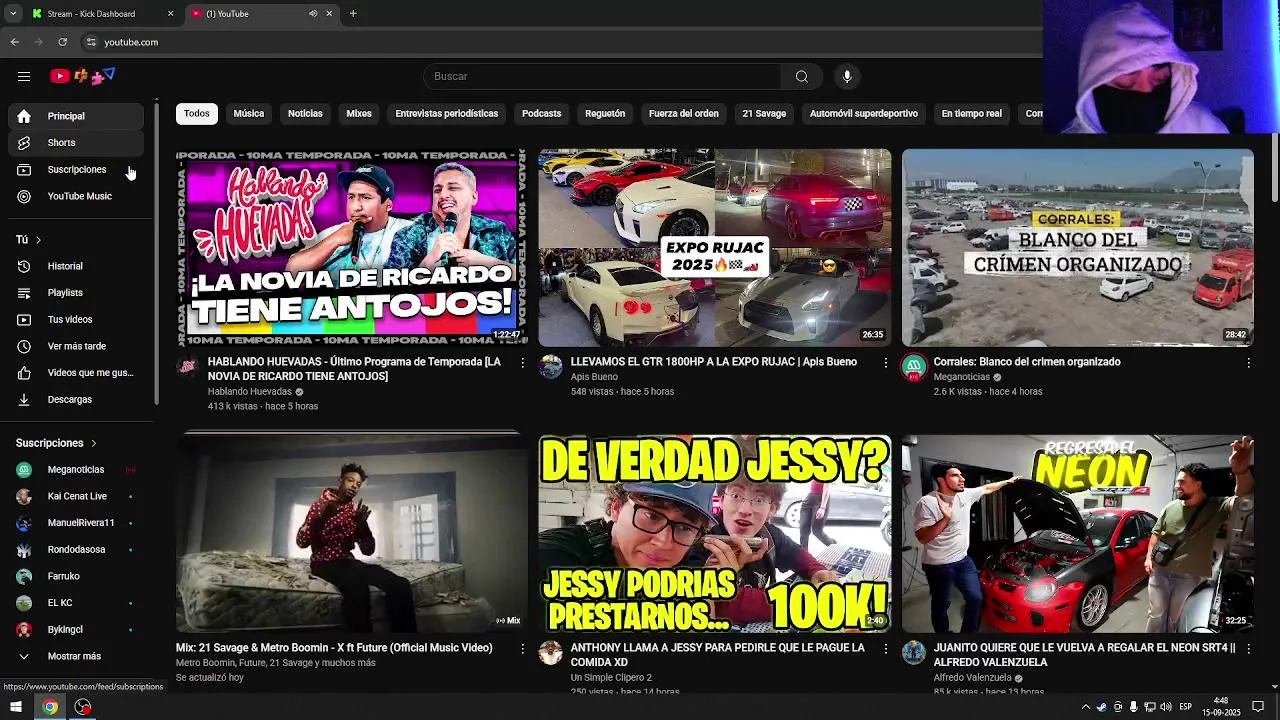Open Shorts in sidebar

(76, 143)
